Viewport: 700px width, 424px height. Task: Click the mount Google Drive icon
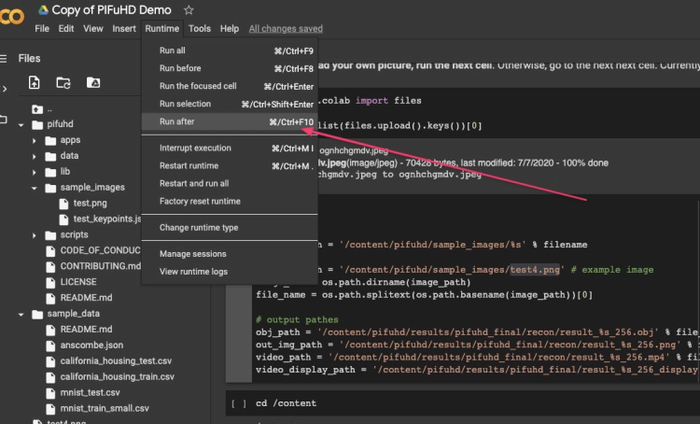[x=93, y=82]
